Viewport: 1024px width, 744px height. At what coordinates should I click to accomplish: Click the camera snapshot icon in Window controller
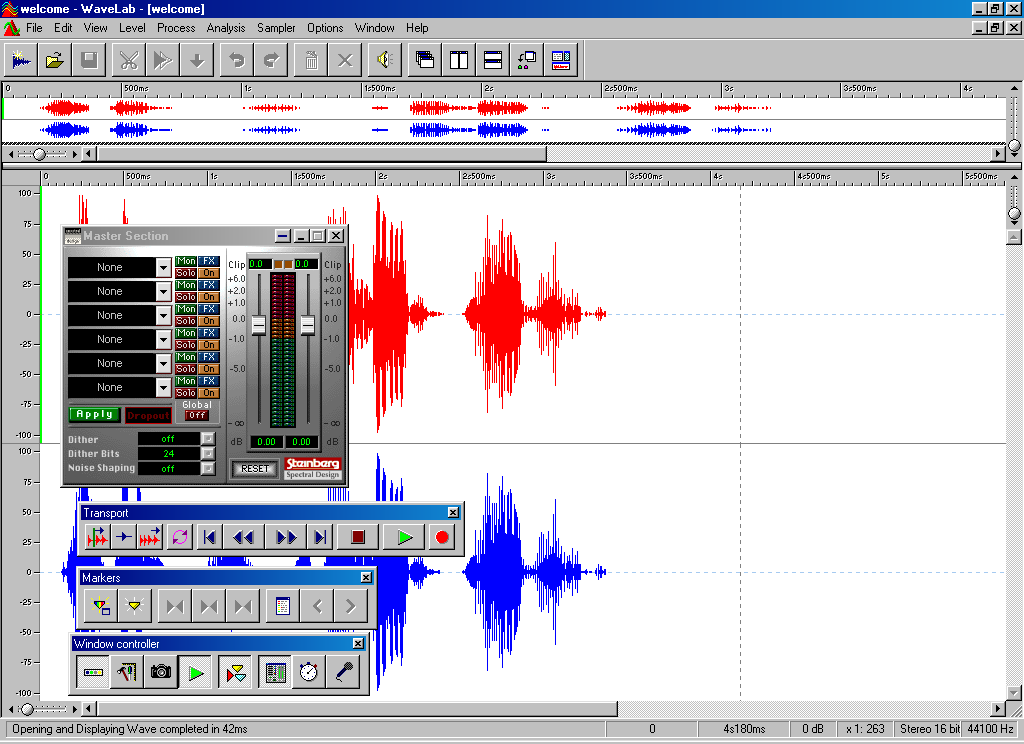(x=160, y=672)
